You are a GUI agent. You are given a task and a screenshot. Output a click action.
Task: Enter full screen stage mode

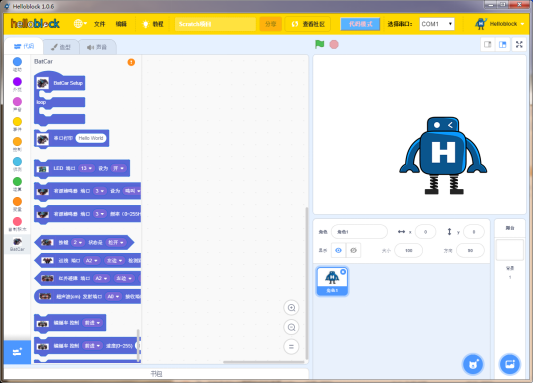click(x=519, y=45)
